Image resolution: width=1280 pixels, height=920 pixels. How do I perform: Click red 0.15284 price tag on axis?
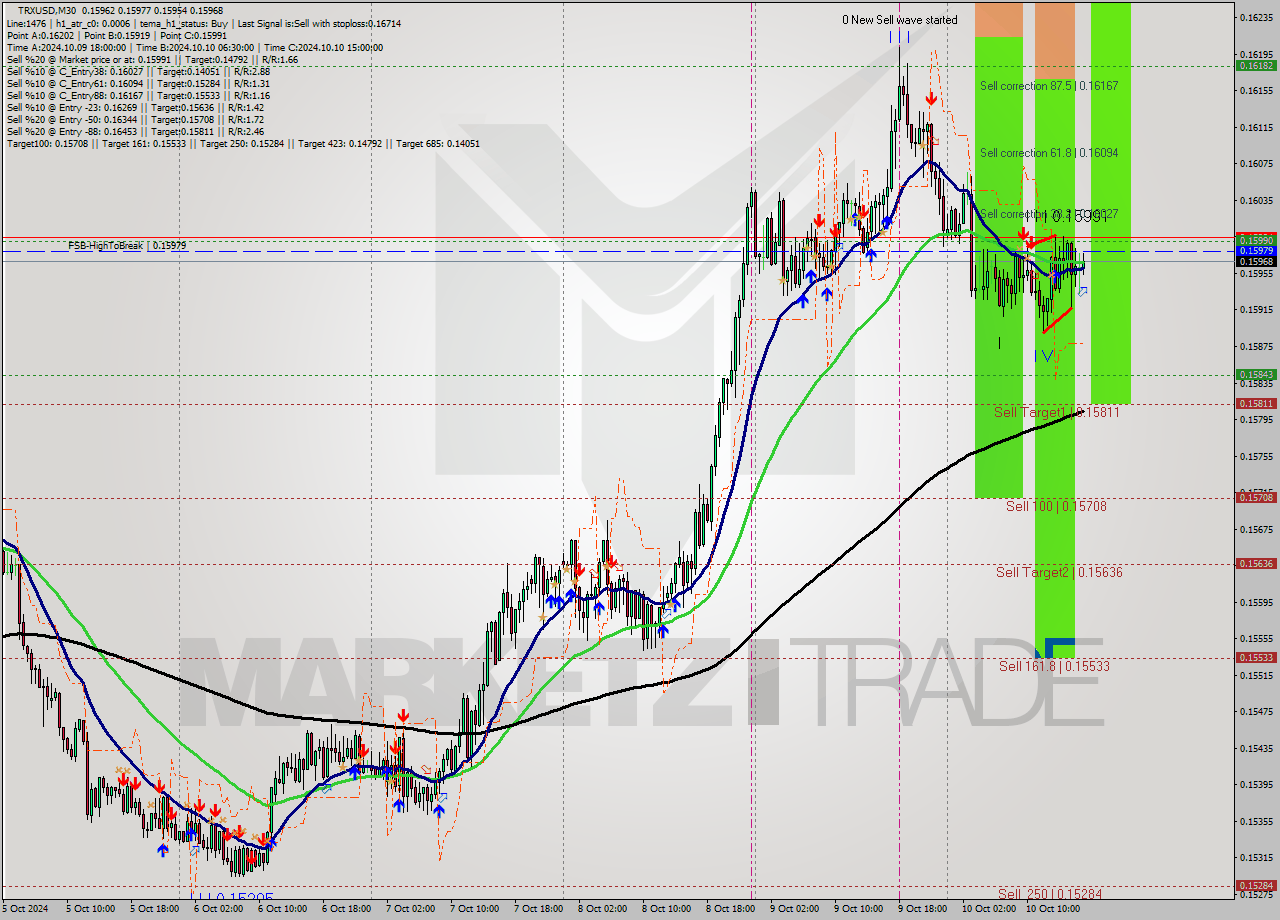tap(1256, 885)
